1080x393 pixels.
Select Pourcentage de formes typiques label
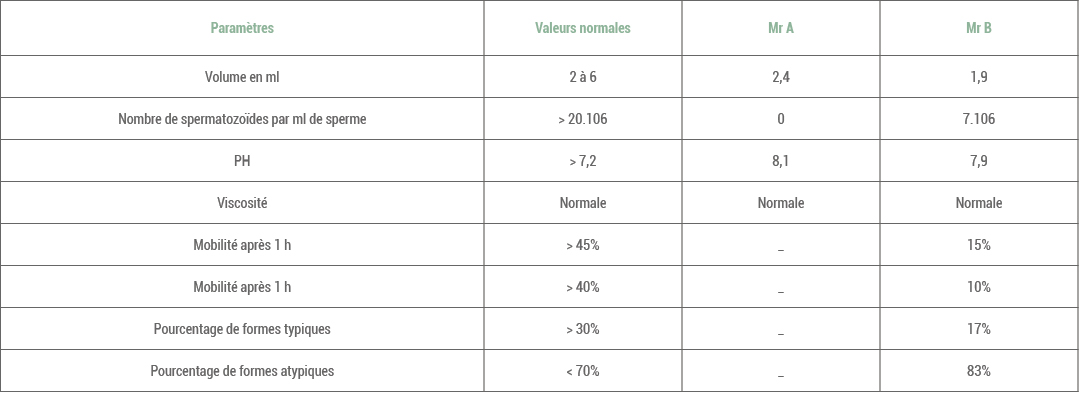(242, 329)
